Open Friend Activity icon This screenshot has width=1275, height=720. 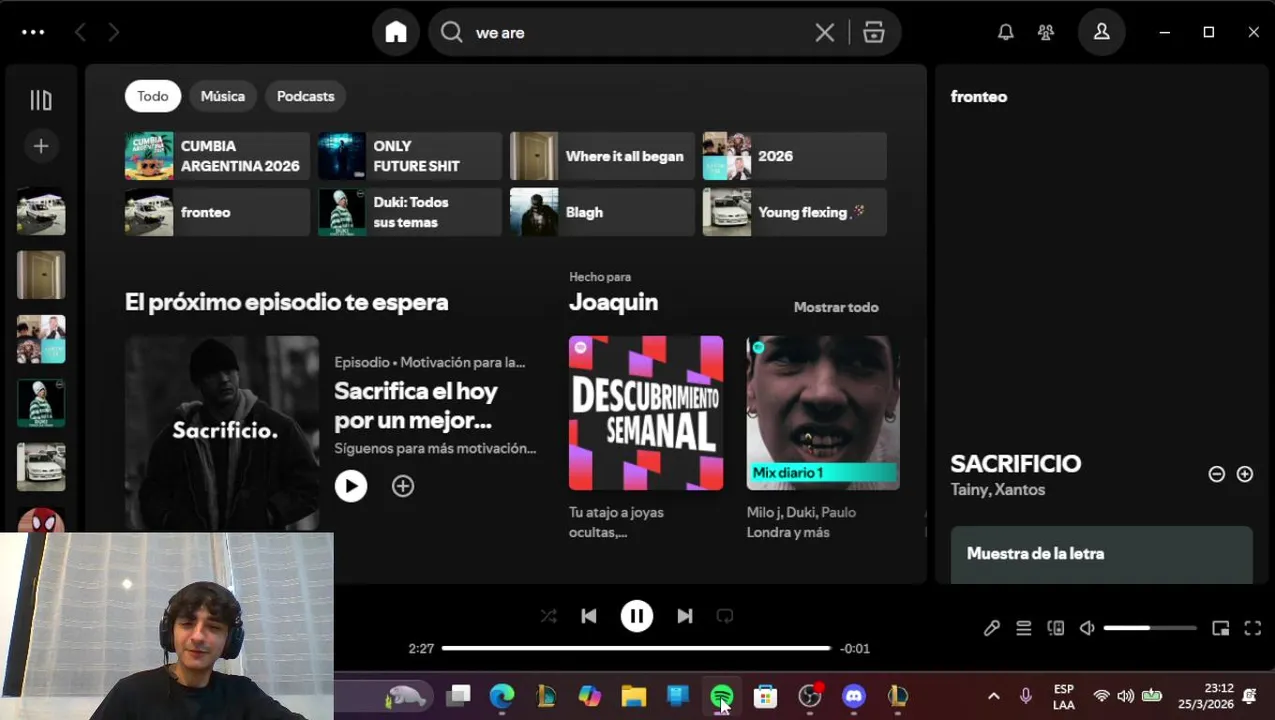pyautogui.click(x=1046, y=33)
